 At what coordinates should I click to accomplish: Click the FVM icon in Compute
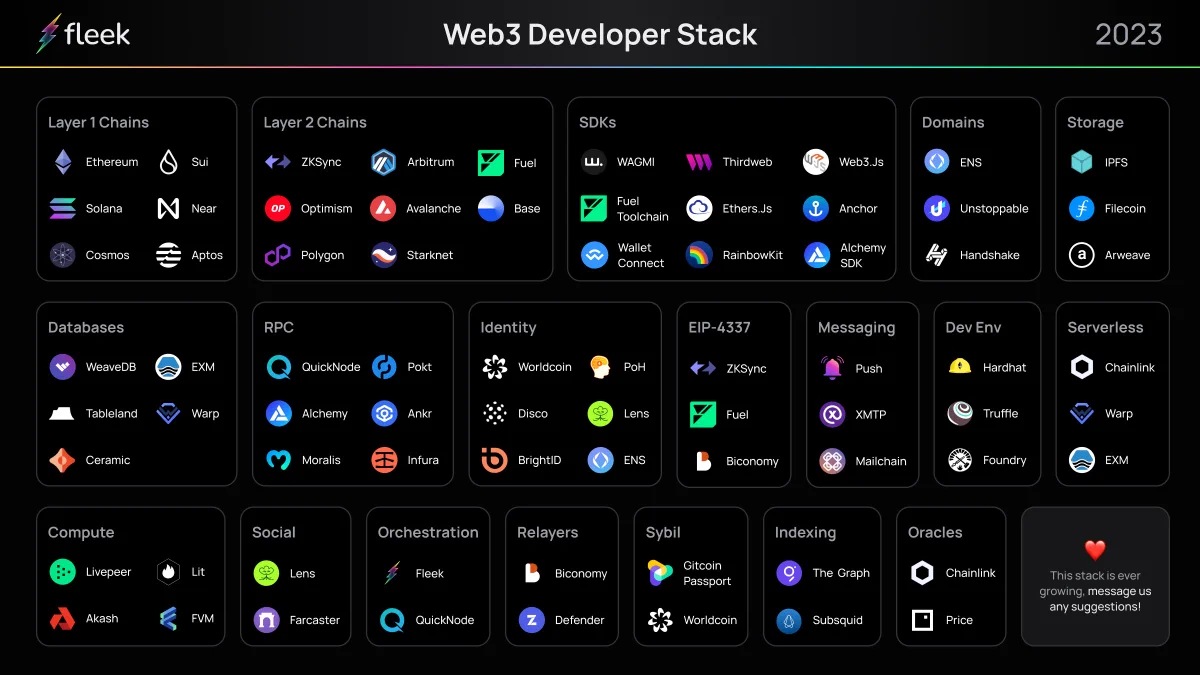coord(169,619)
